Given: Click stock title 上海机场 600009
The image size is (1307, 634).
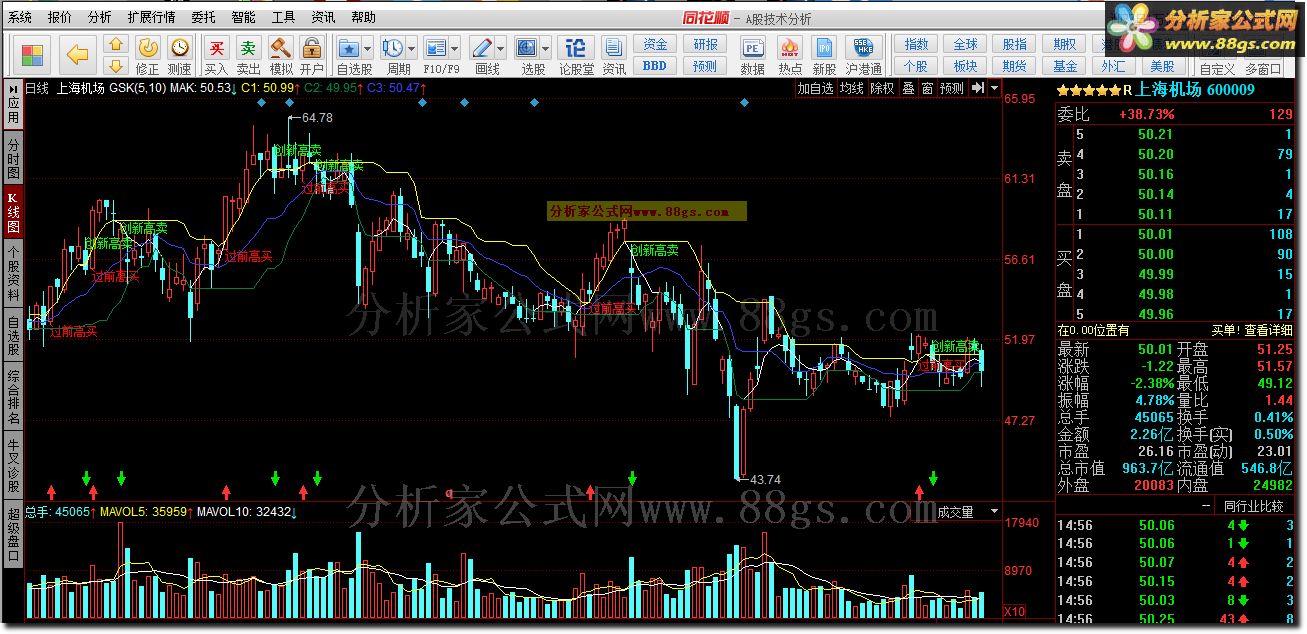Looking at the screenshot, I should click(x=1194, y=89).
